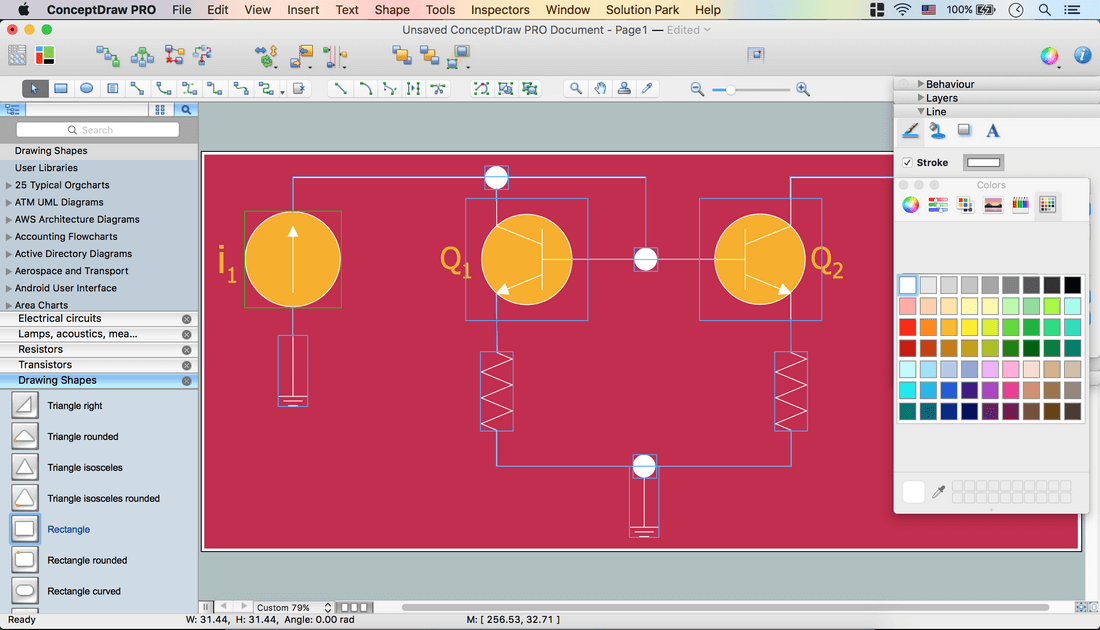The image size is (1100, 630).
Task: Expand the Layers panel
Action: [x=921, y=98]
